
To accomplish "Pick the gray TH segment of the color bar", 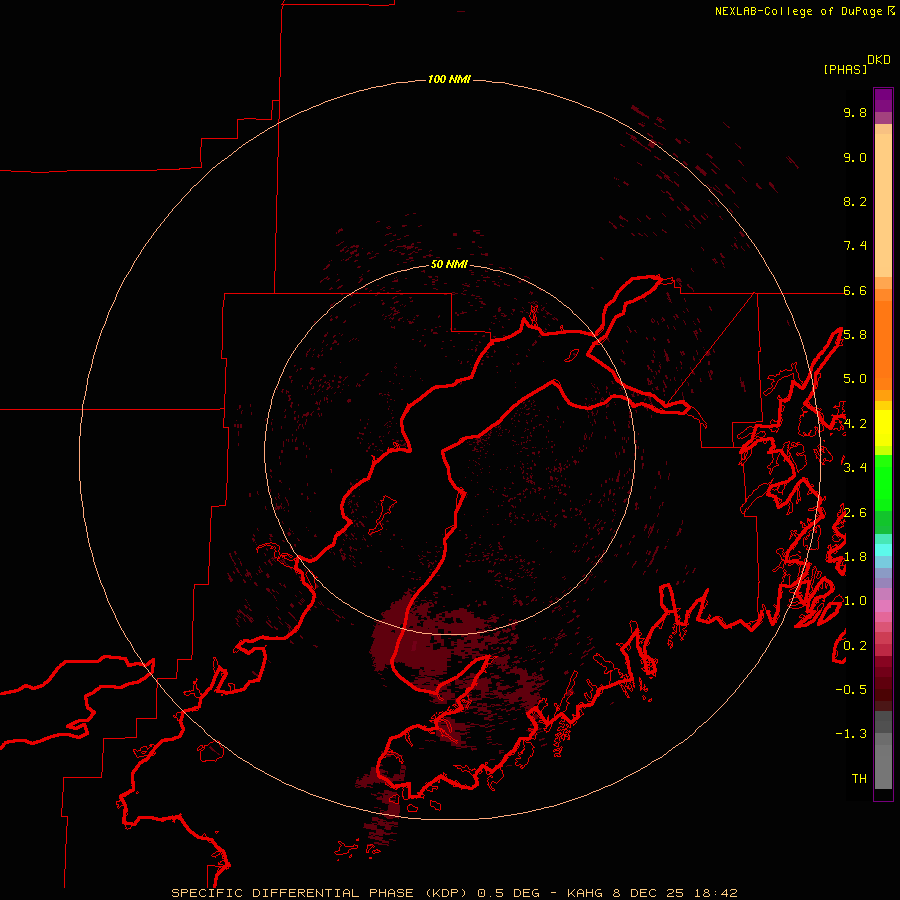I will 883,766.
